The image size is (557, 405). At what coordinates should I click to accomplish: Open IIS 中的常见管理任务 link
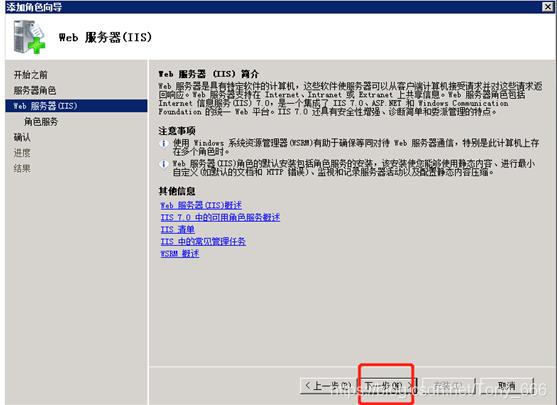(x=203, y=241)
